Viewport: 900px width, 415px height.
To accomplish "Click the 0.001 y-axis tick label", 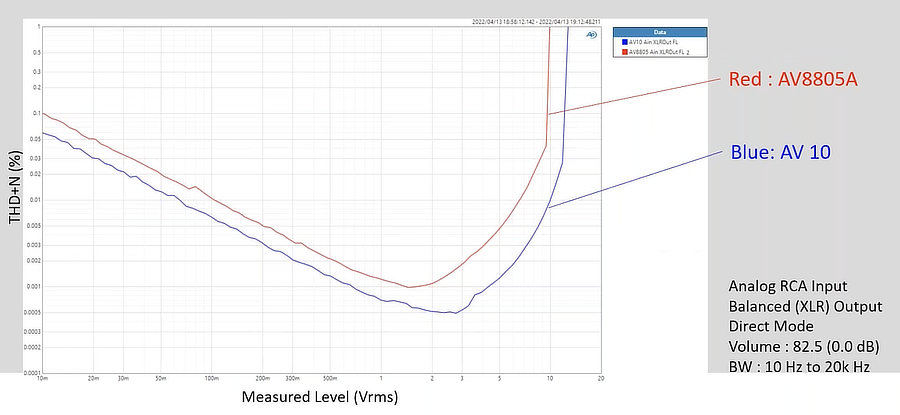I will [34, 286].
